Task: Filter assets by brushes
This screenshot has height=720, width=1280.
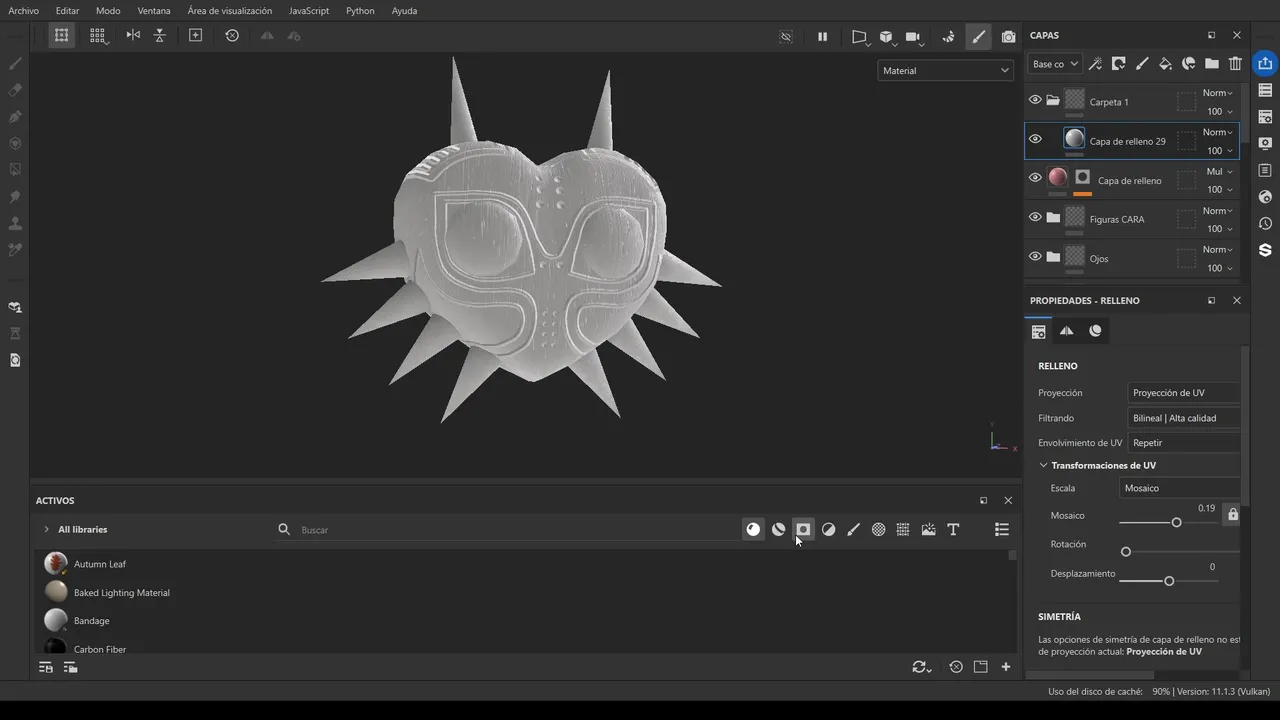Action: tap(853, 530)
